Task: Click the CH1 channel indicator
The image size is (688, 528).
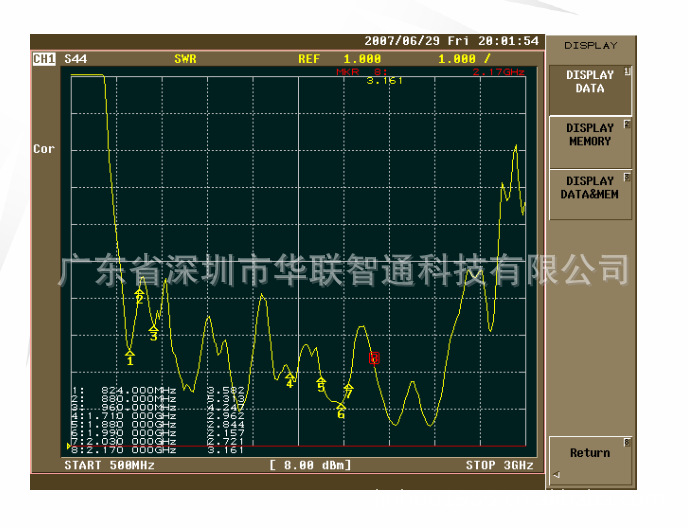Action: point(45,59)
